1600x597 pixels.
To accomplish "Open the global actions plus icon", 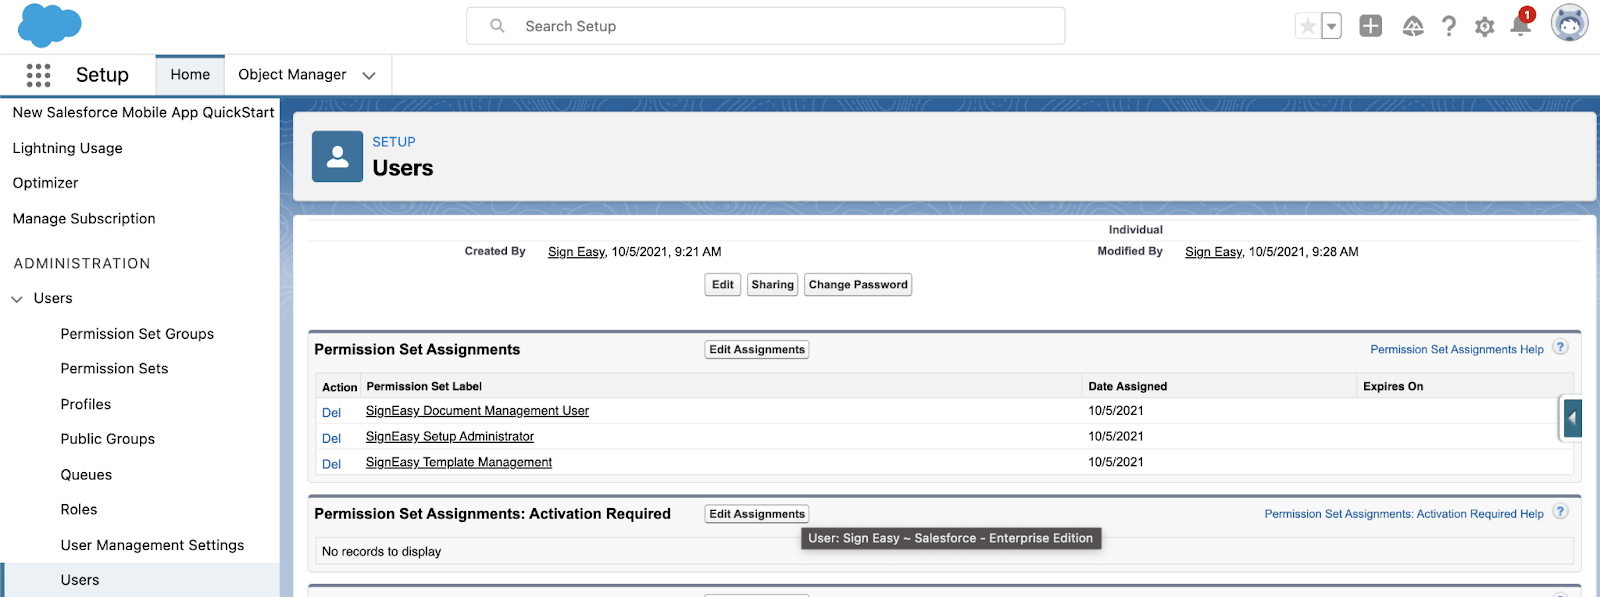I will (1371, 26).
